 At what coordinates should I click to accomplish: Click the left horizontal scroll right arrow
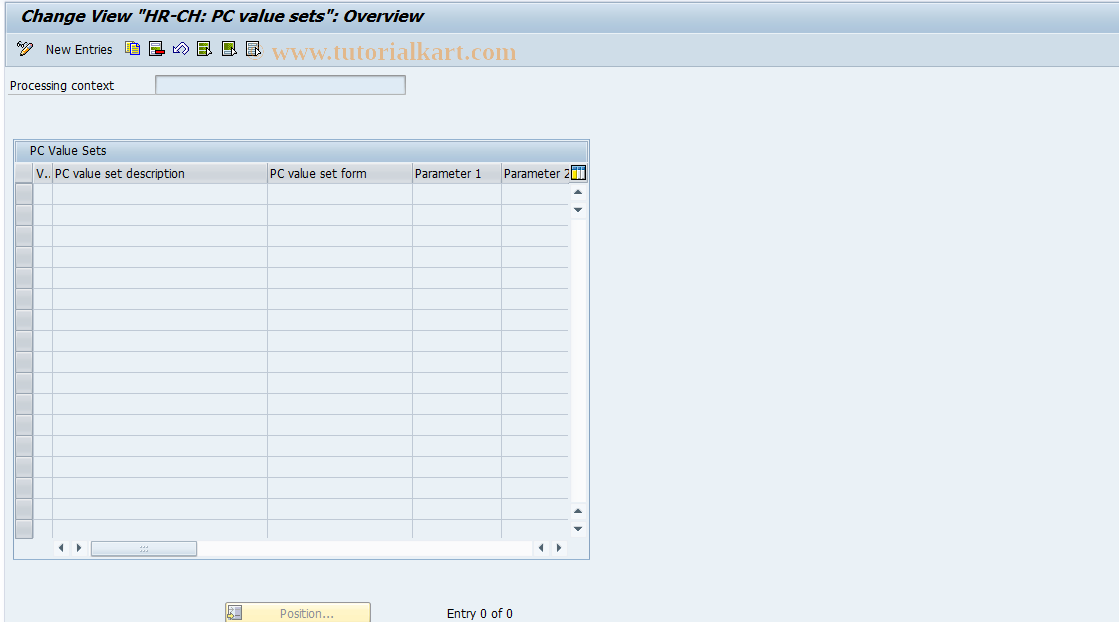[79, 548]
